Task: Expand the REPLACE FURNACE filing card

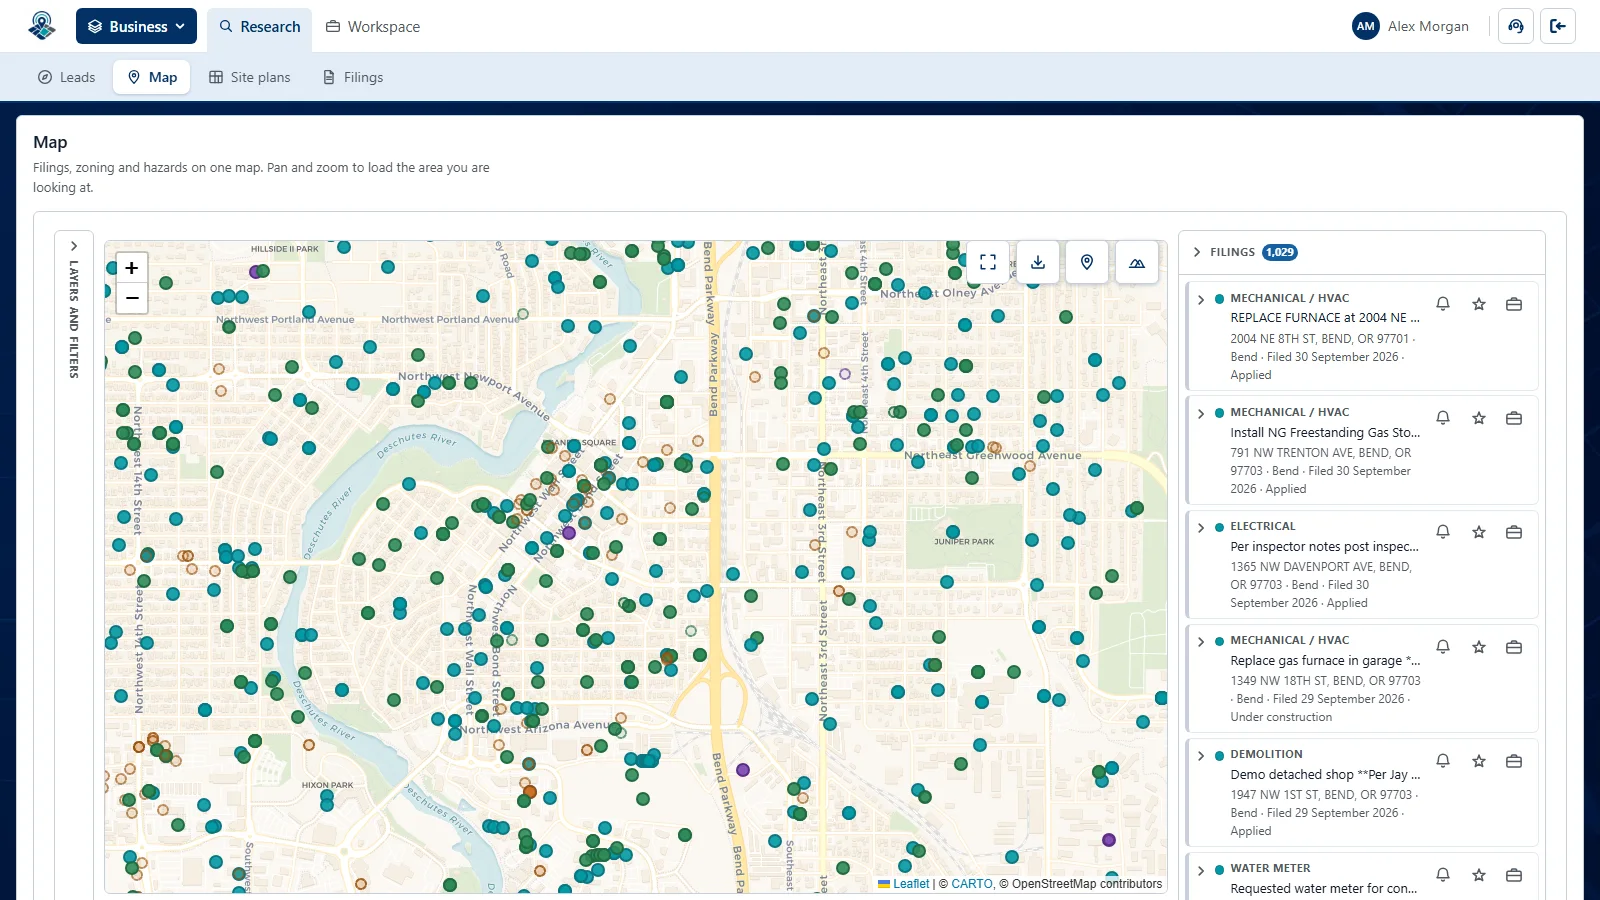Action: pyautogui.click(x=1201, y=299)
